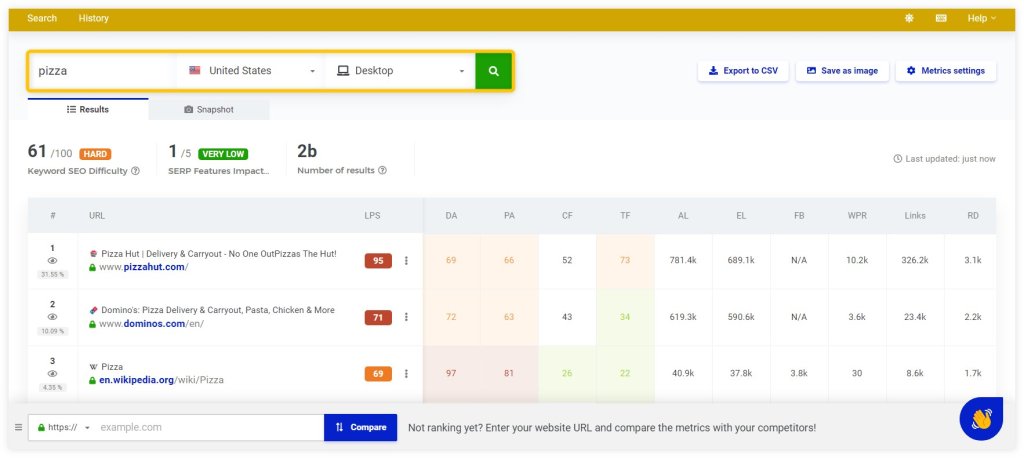The width and height of the screenshot is (1024, 458).
Task: Expand the Desktop device dropdown
Action: point(400,71)
